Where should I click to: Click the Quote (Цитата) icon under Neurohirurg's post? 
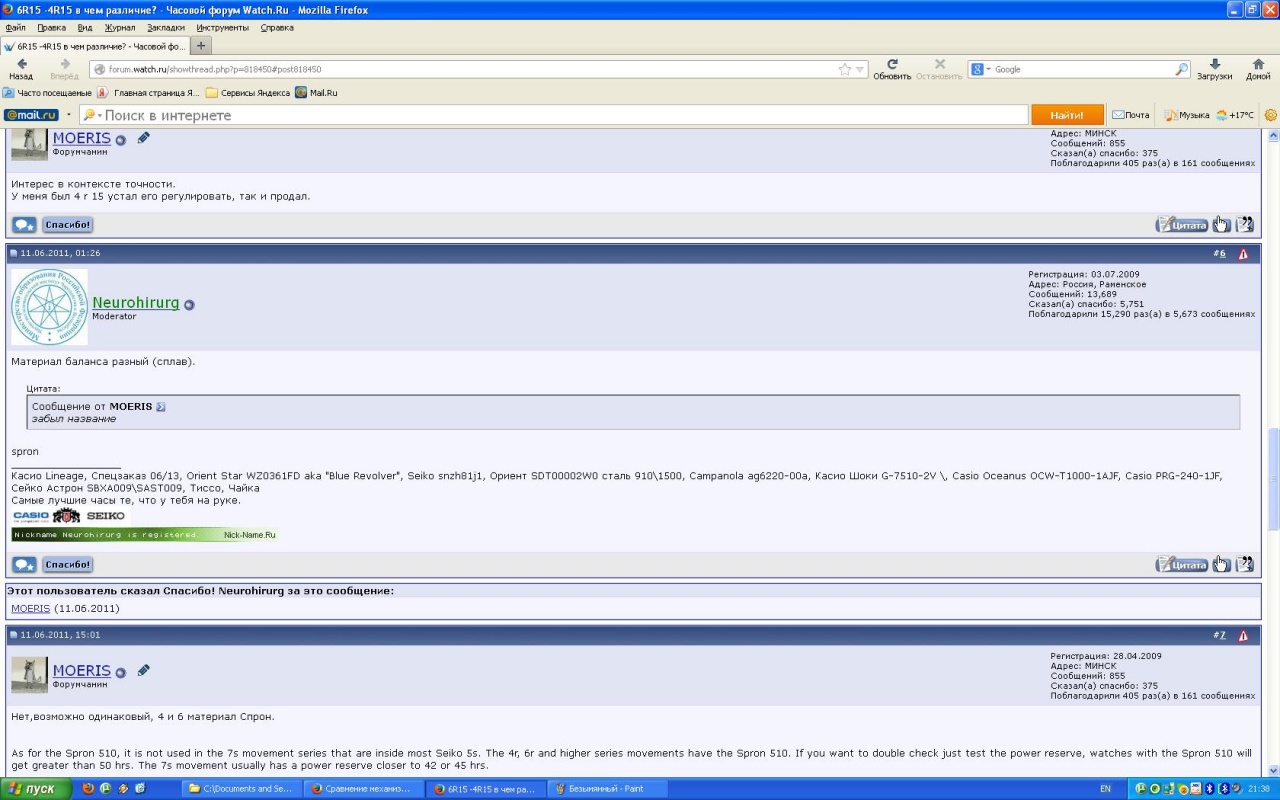(x=1182, y=565)
